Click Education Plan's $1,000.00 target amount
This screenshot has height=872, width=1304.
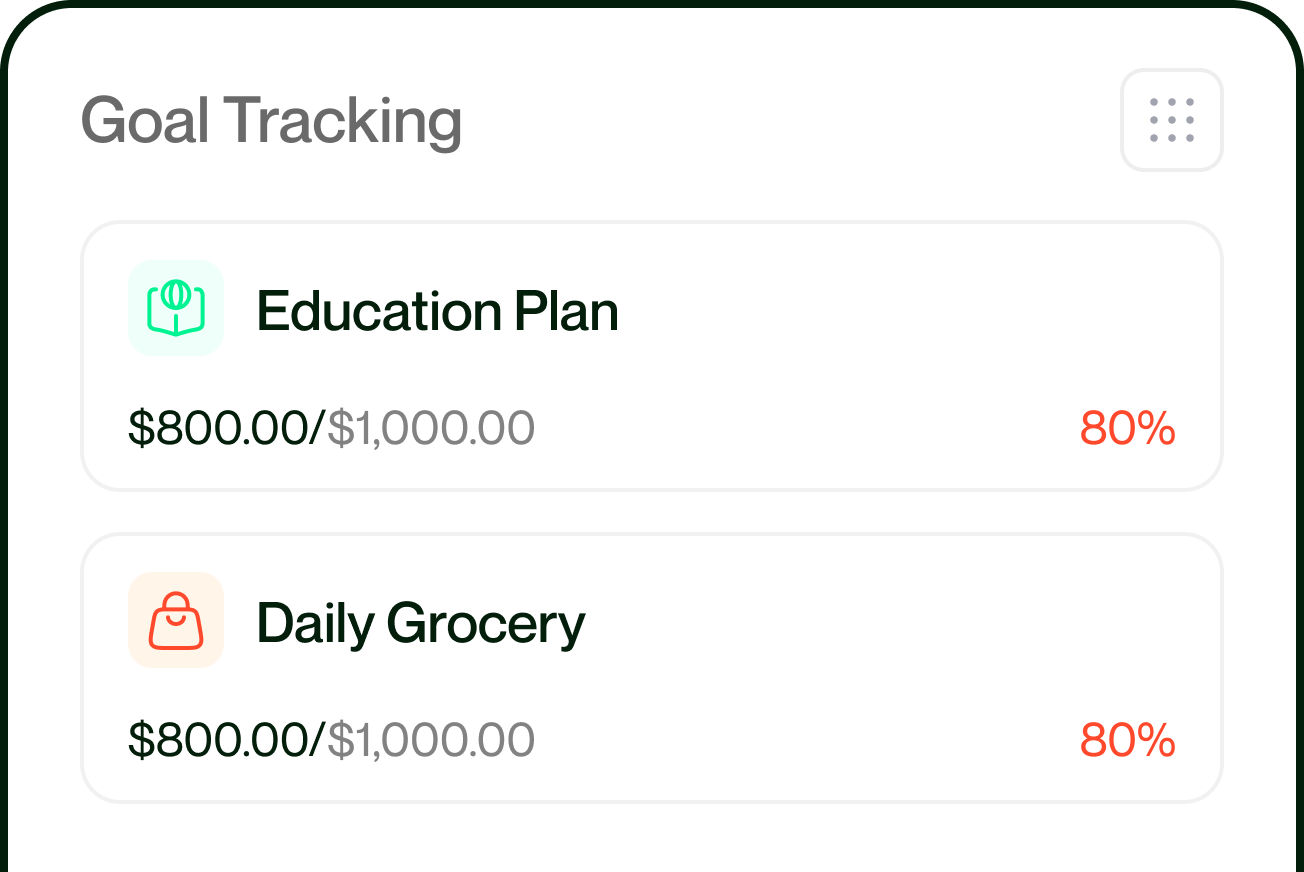pyautogui.click(x=431, y=428)
